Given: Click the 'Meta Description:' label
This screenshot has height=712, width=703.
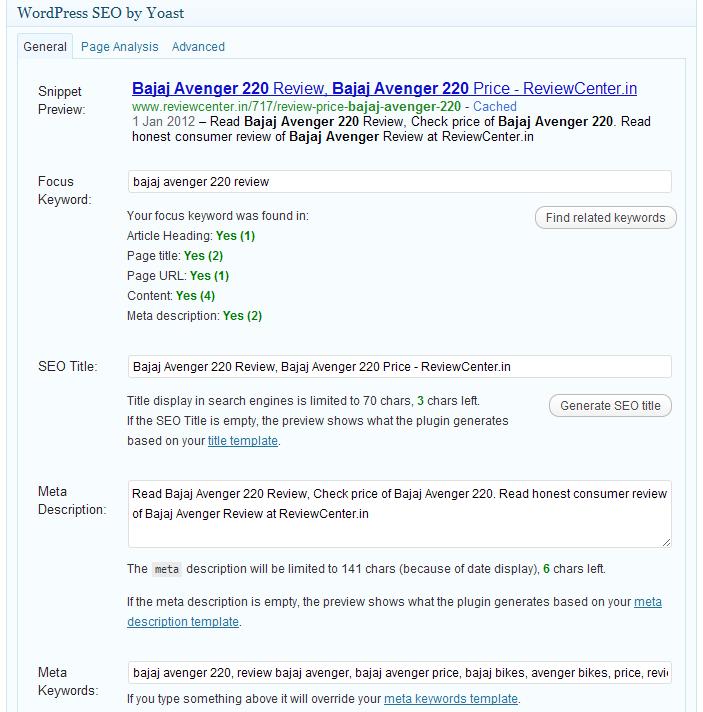Looking at the screenshot, I should click(72, 500).
